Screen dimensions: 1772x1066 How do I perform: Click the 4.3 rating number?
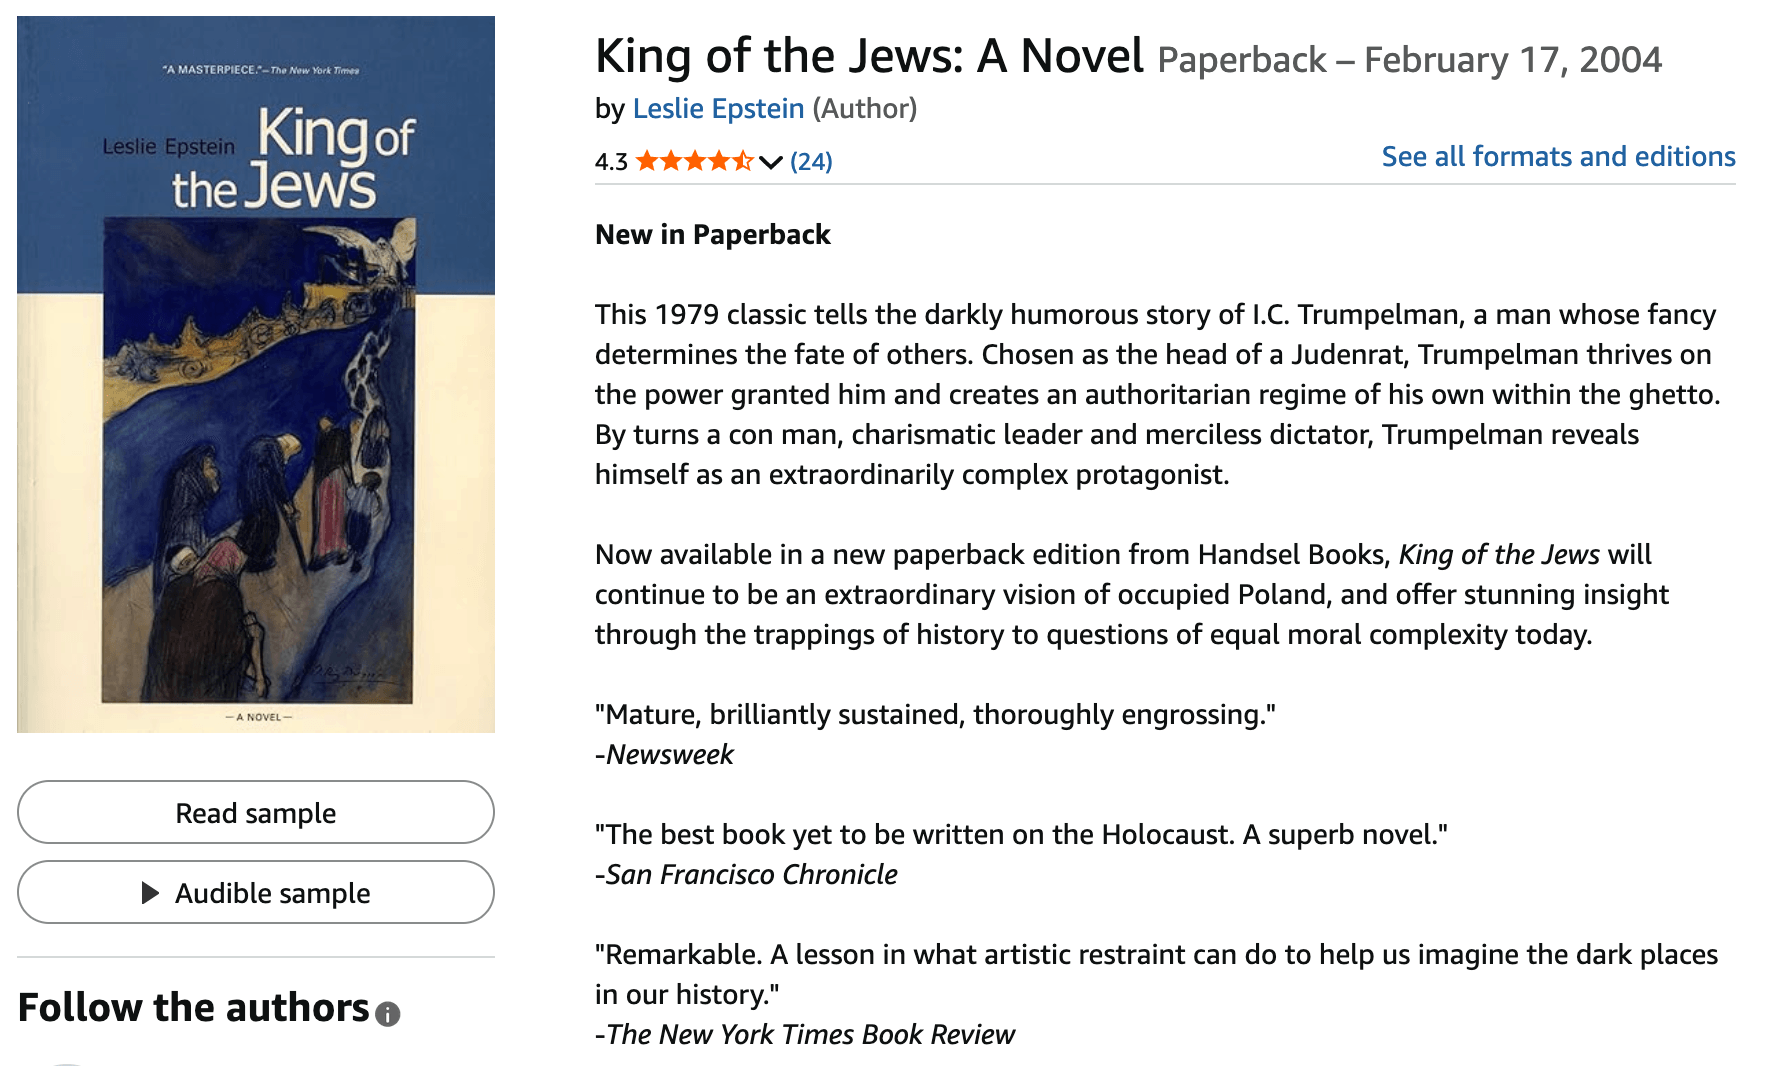(611, 162)
